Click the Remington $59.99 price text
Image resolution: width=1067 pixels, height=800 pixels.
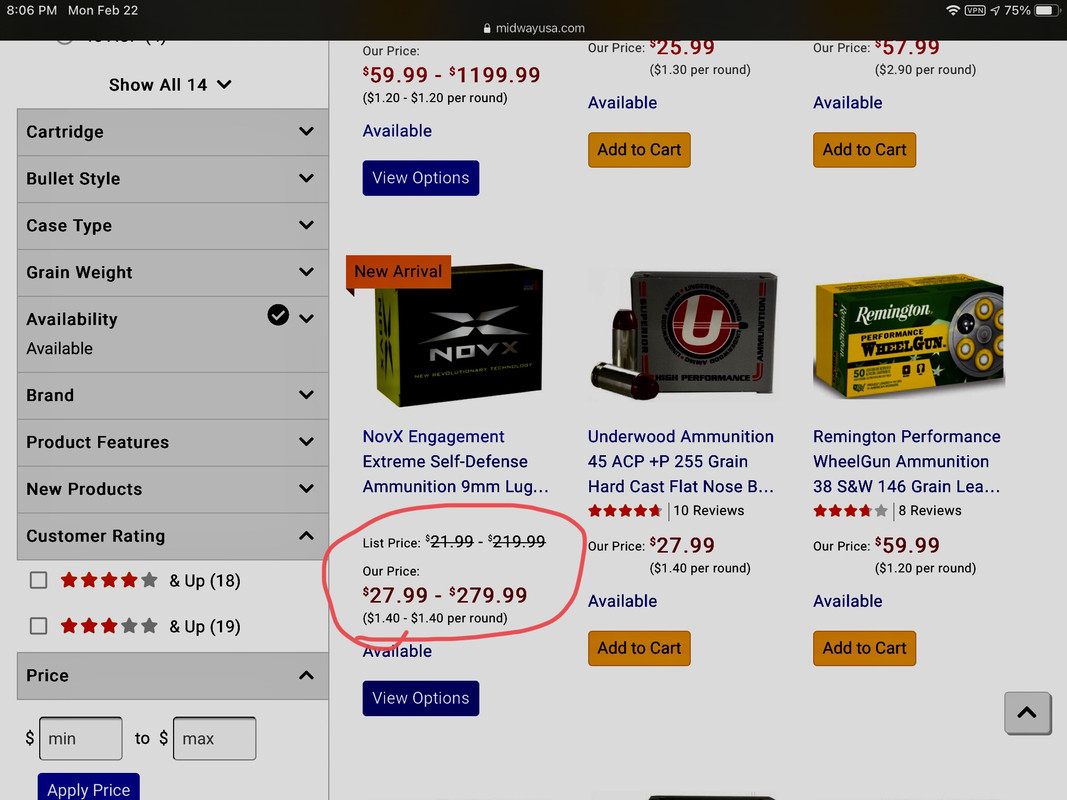click(907, 545)
